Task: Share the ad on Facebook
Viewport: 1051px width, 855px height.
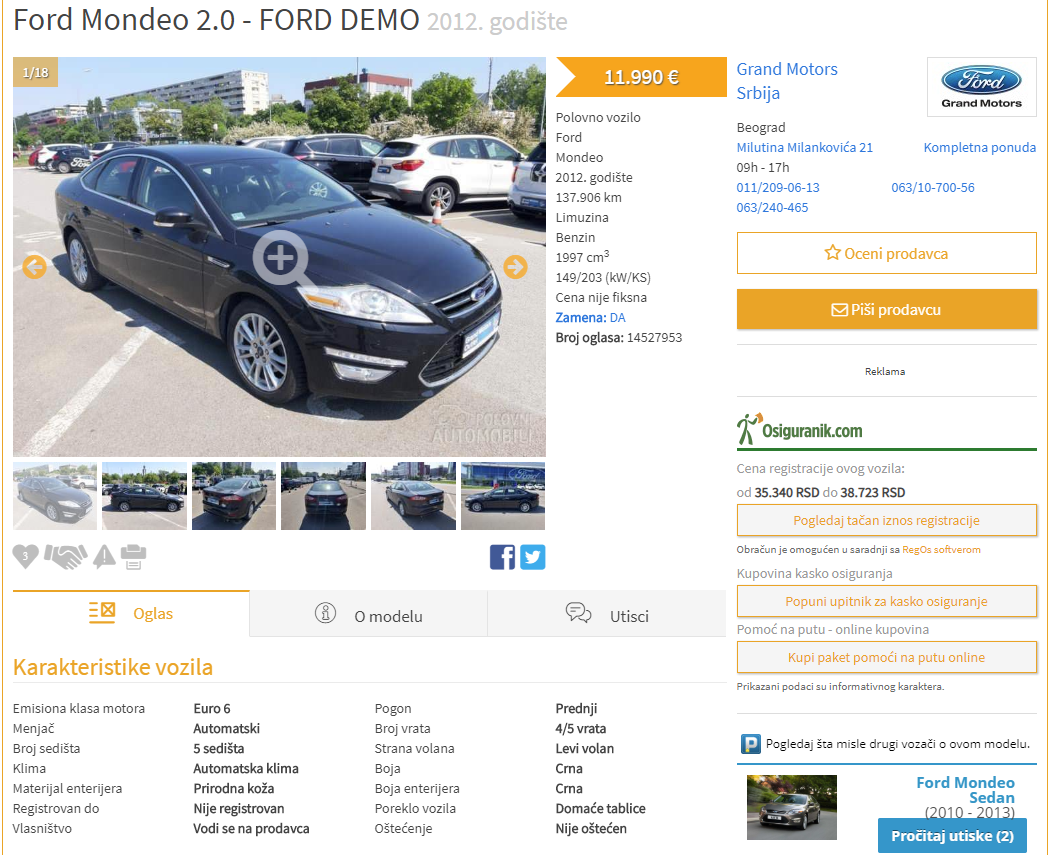Action: pos(502,557)
